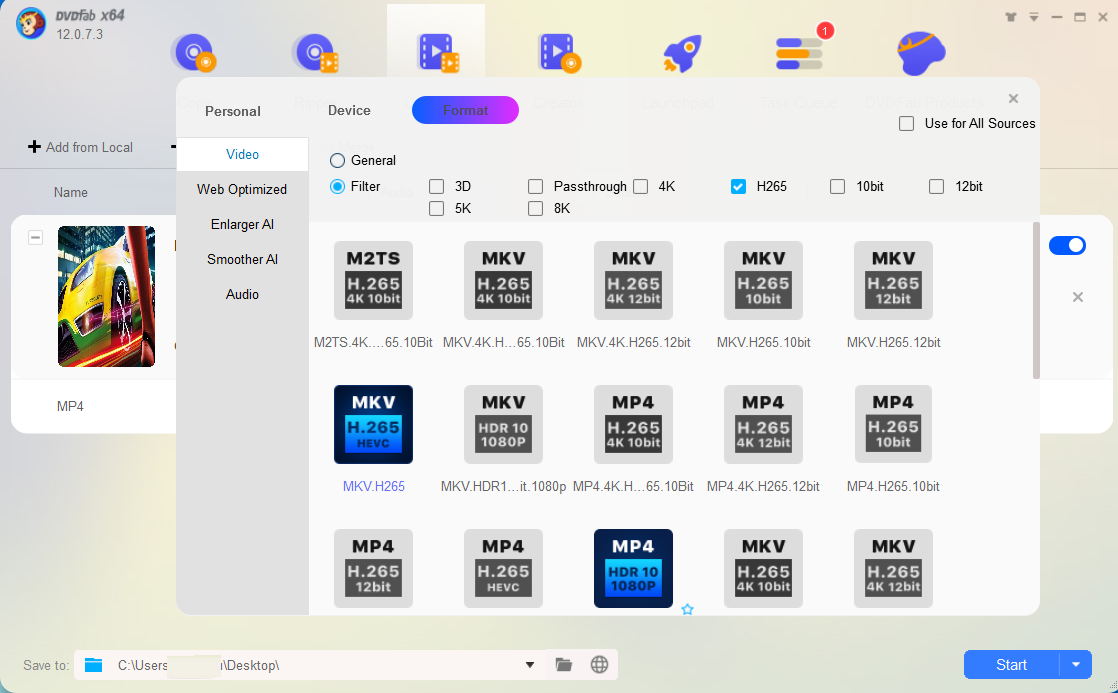This screenshot has width=1118, height=693.
Task: Select Audio in the side list
Action: (x=242, y=294)
